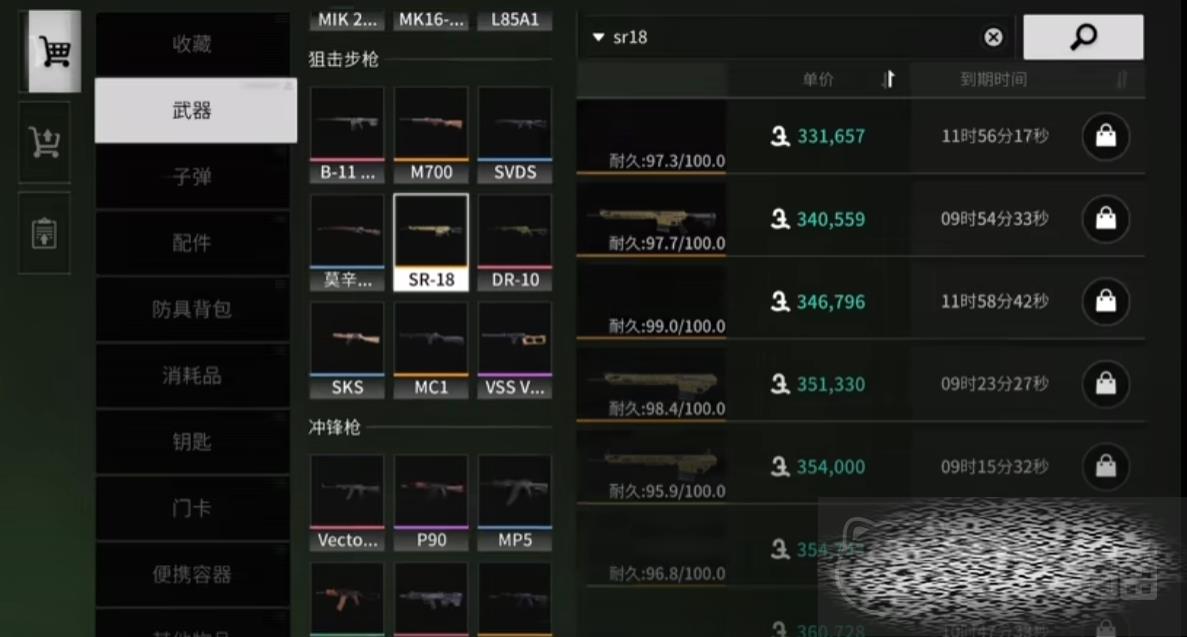Viewport: 1187px width, 637px height.
Task: Pick the P90 submachine gun tile
Action: (431, 502)
